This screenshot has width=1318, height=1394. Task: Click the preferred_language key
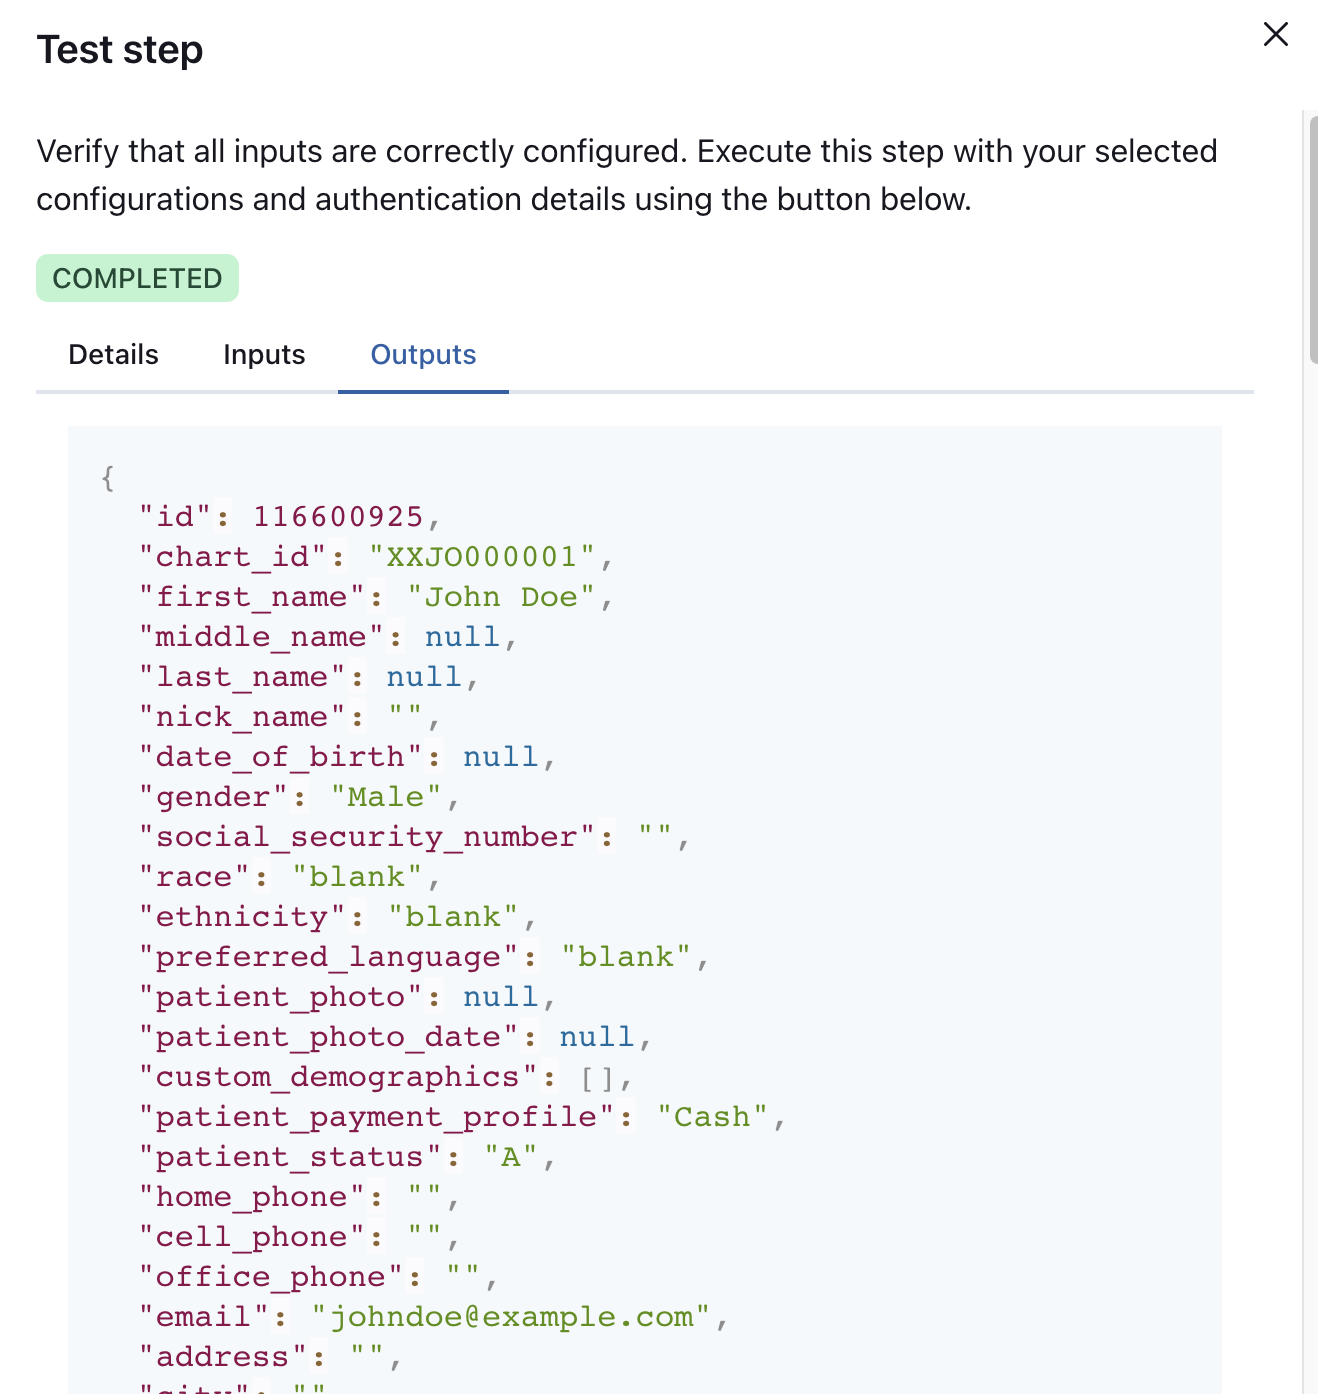(329, 957)
